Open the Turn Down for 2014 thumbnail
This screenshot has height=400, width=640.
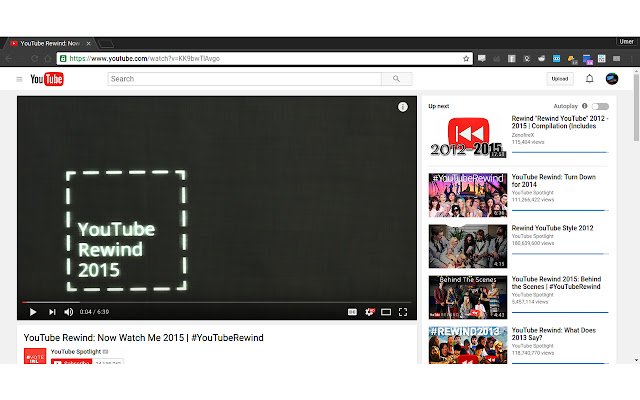coord(468,195)
